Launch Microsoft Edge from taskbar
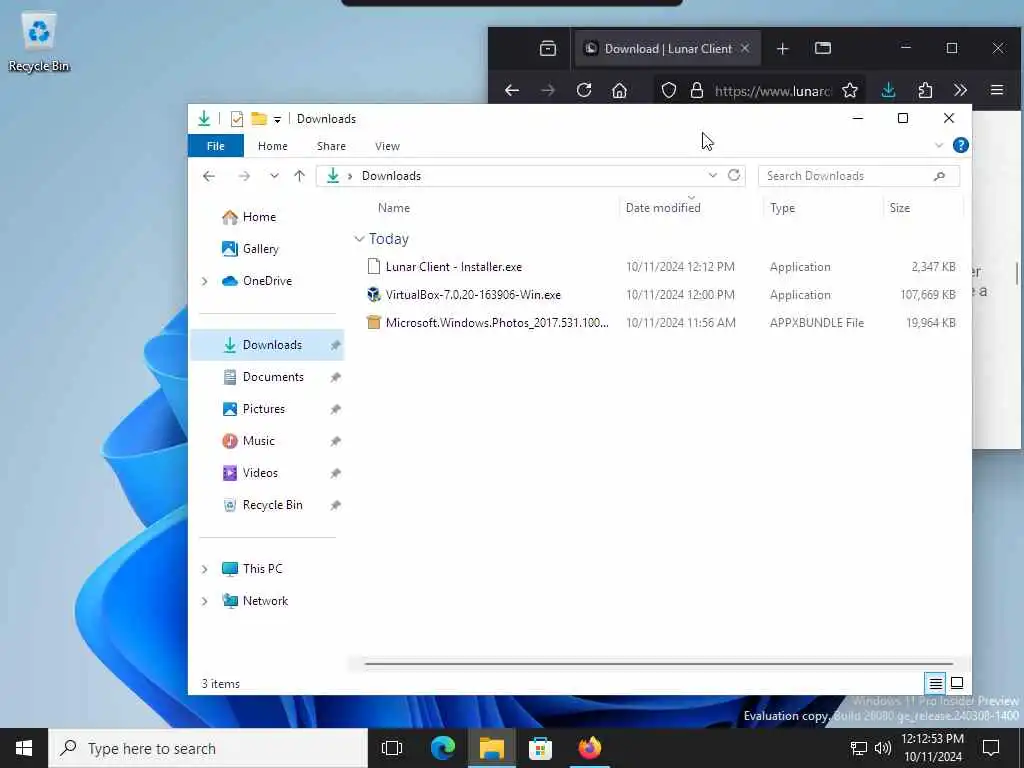This screenshot has height=768, width=1024. 443,748
